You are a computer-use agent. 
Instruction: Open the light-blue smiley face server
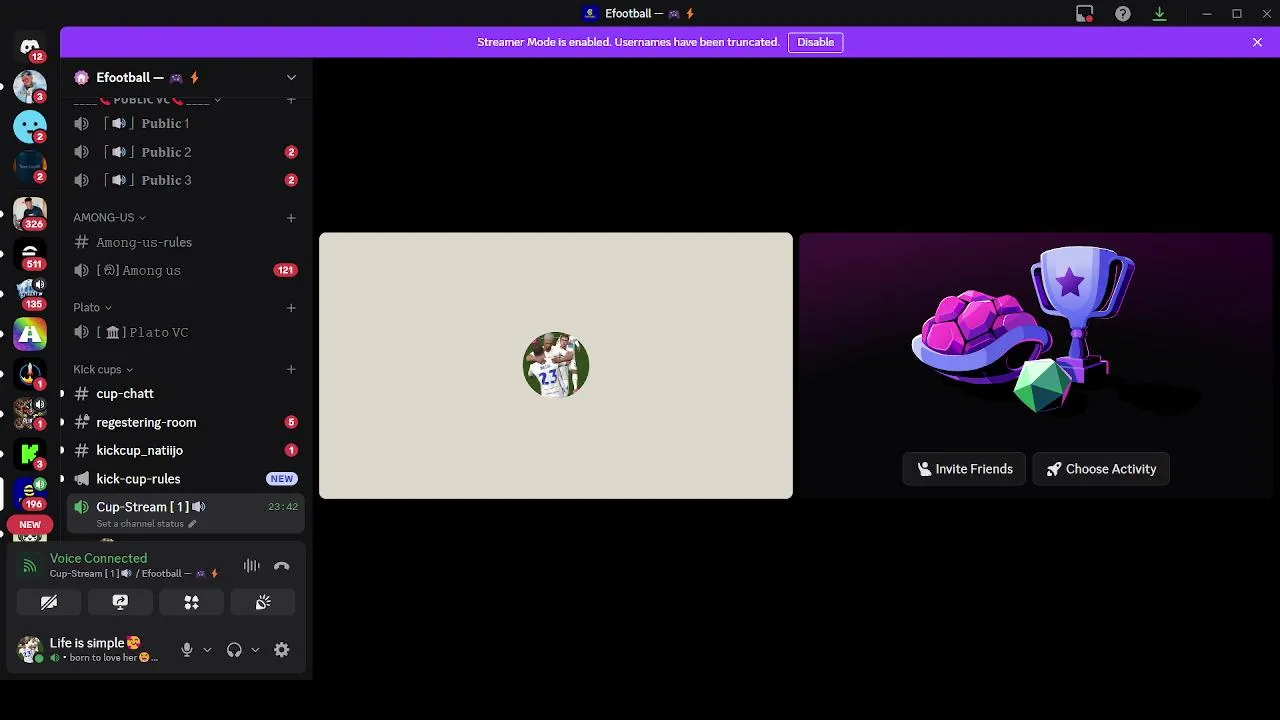pos(30,126)
